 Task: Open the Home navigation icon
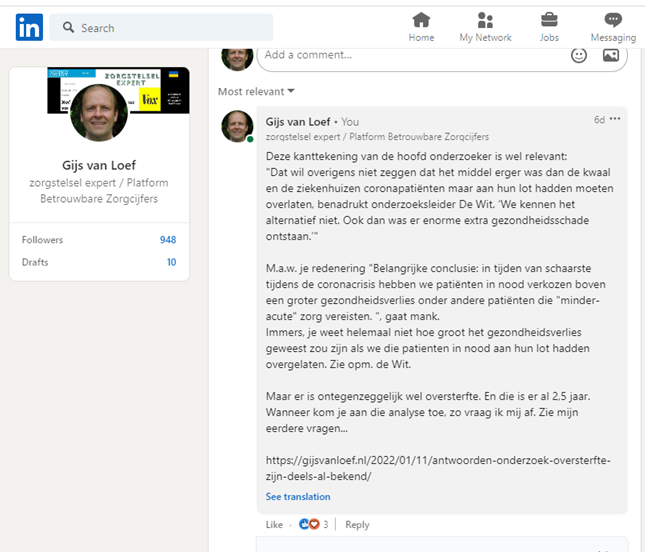click(421, 20)
